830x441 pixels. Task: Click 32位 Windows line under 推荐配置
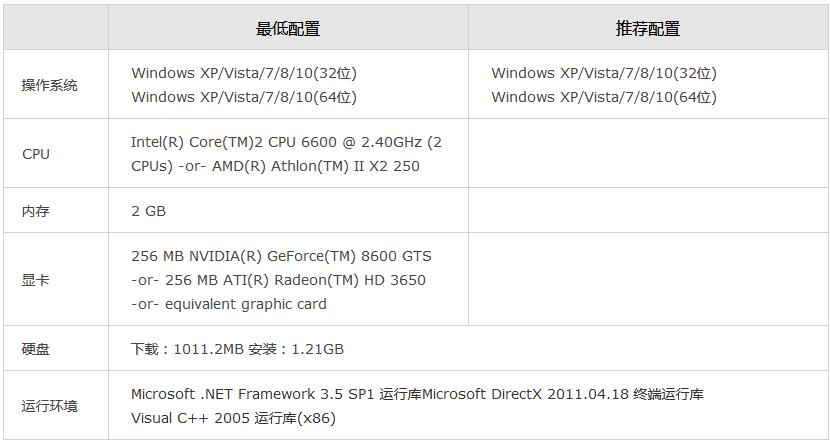point(604,73)
